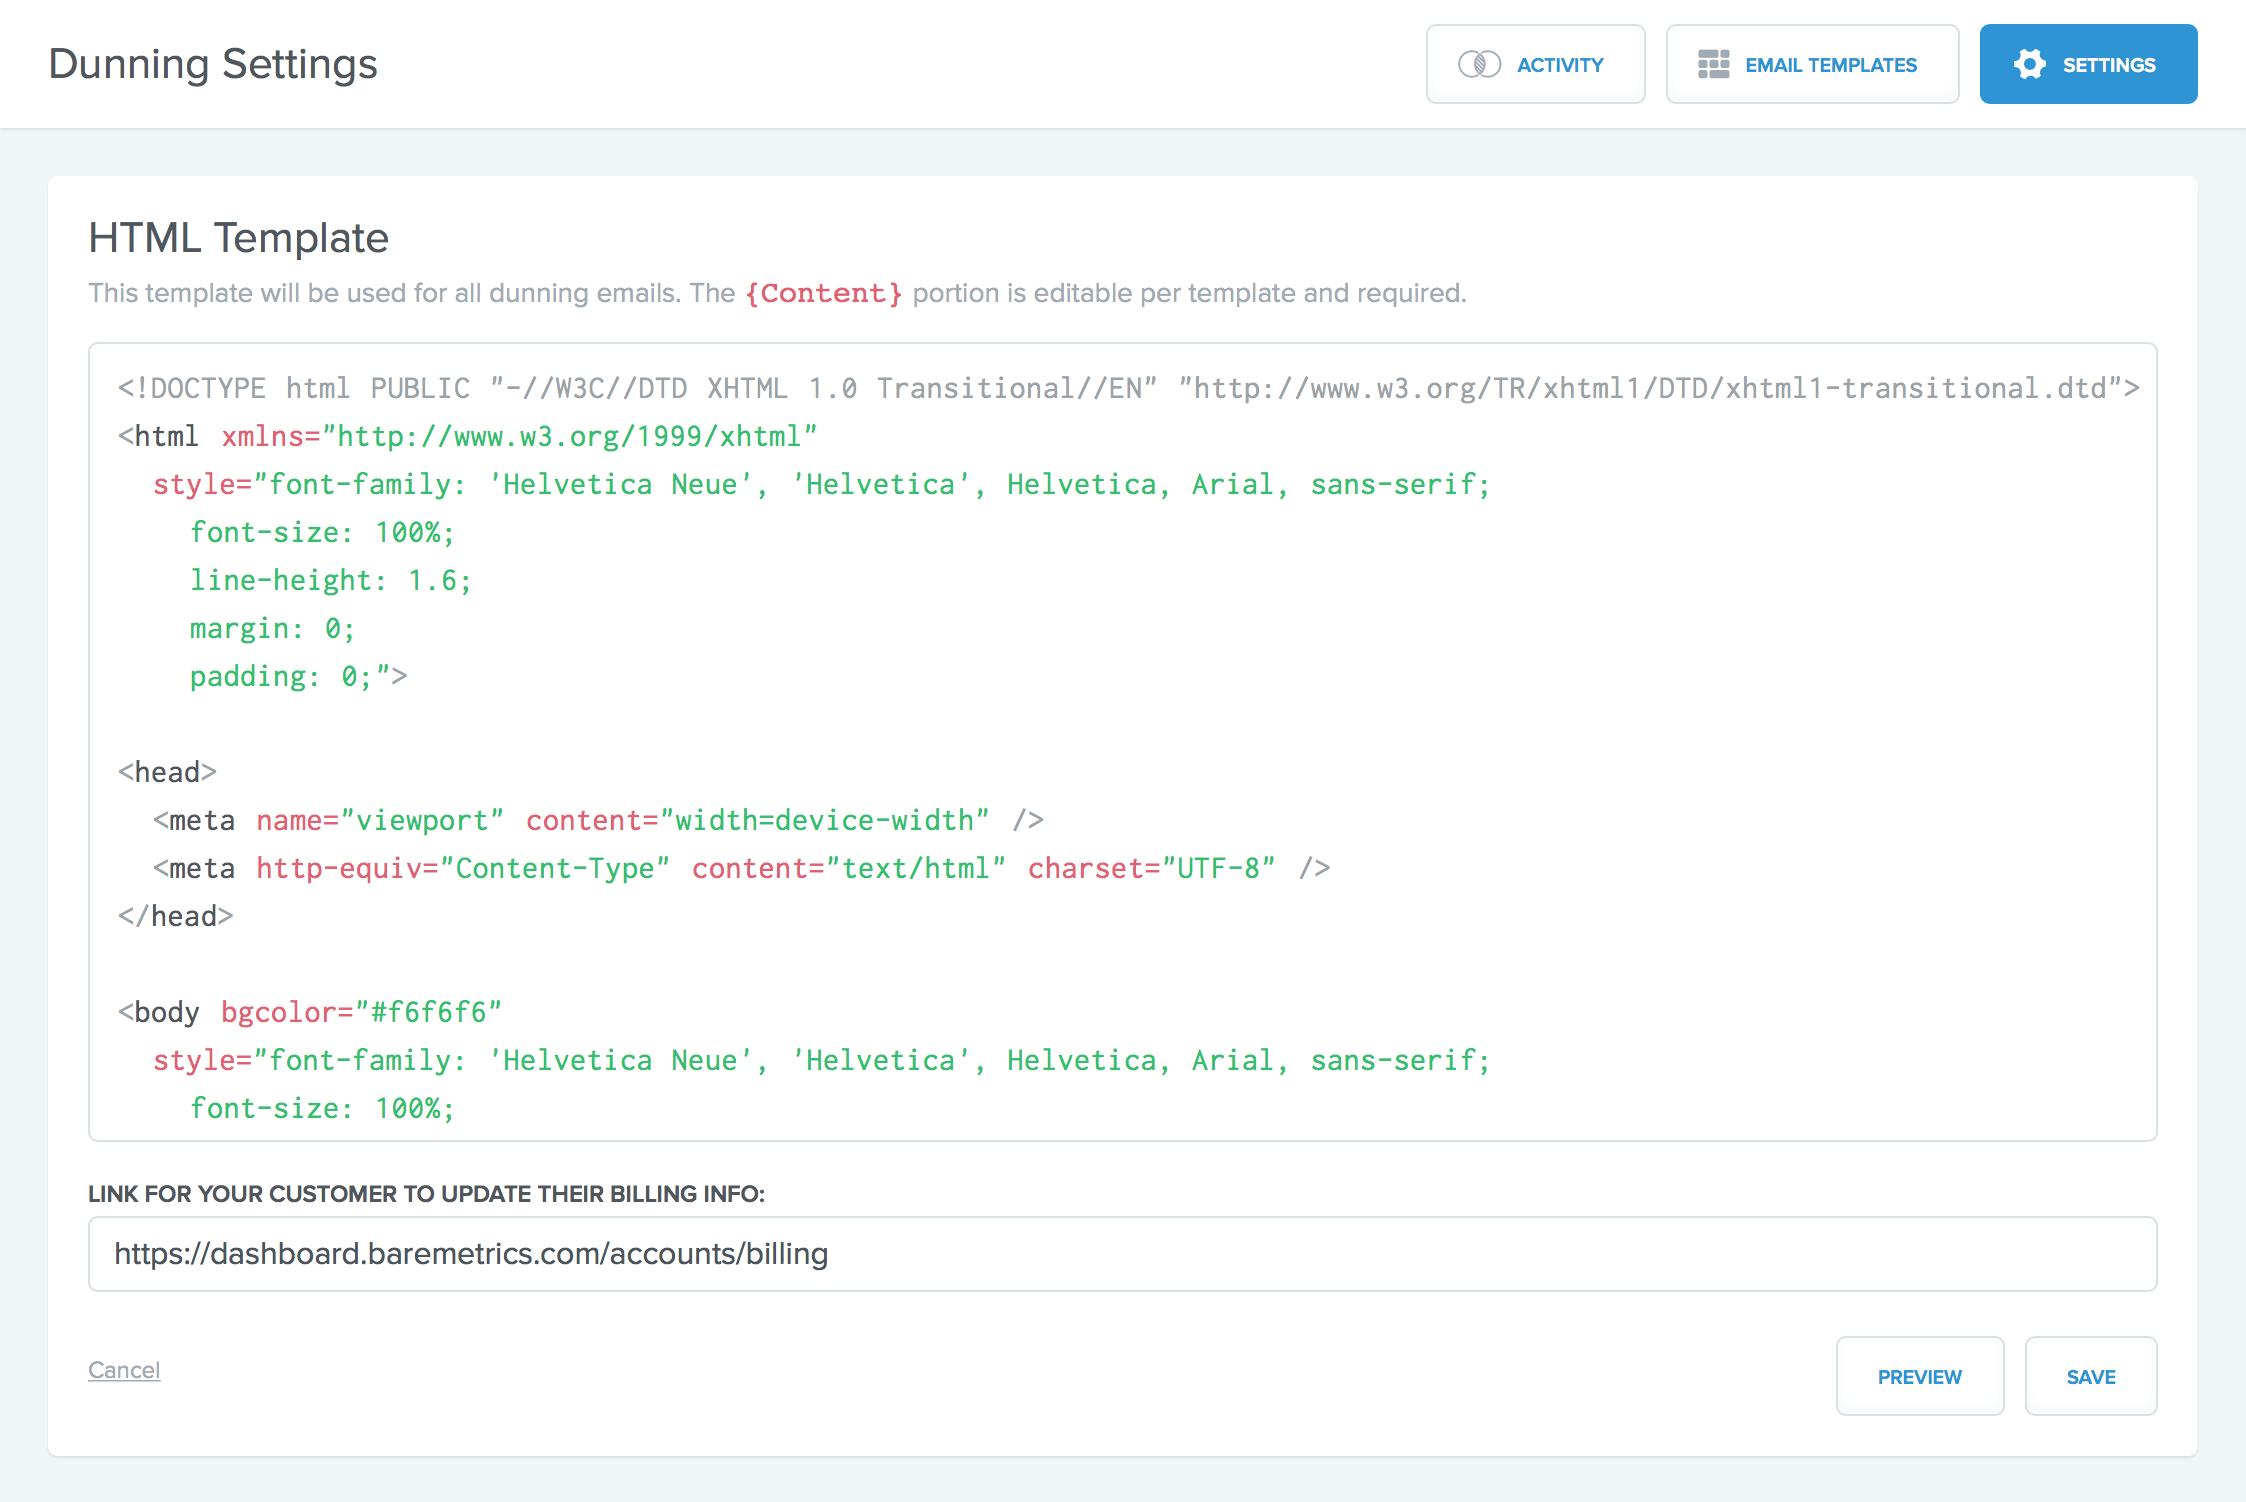Focus the billing info link field
Viewport: 2246px width, 1502px height.
(x=1121, y=1254)
